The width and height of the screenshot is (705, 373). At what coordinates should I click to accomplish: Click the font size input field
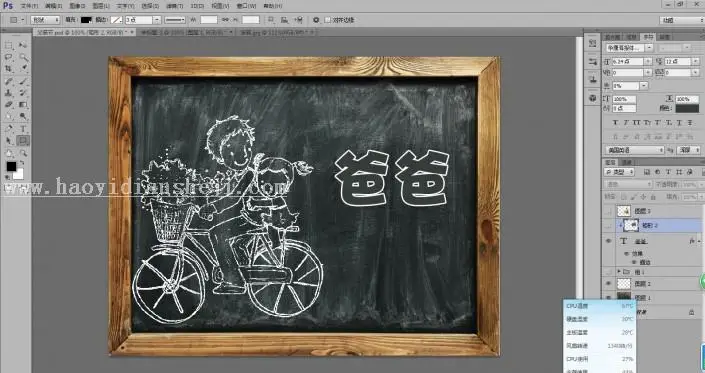(627, 61)
